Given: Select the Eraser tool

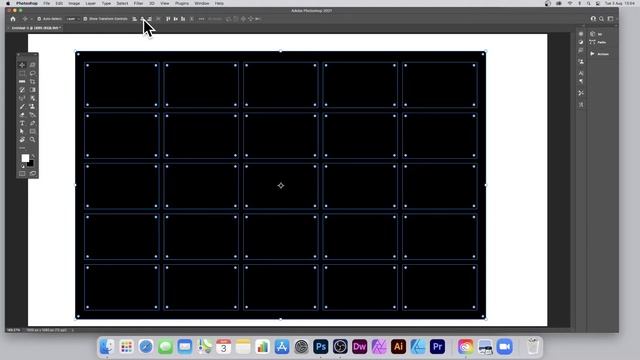Looking at the screenshot, I should click(x=22, y=115).
